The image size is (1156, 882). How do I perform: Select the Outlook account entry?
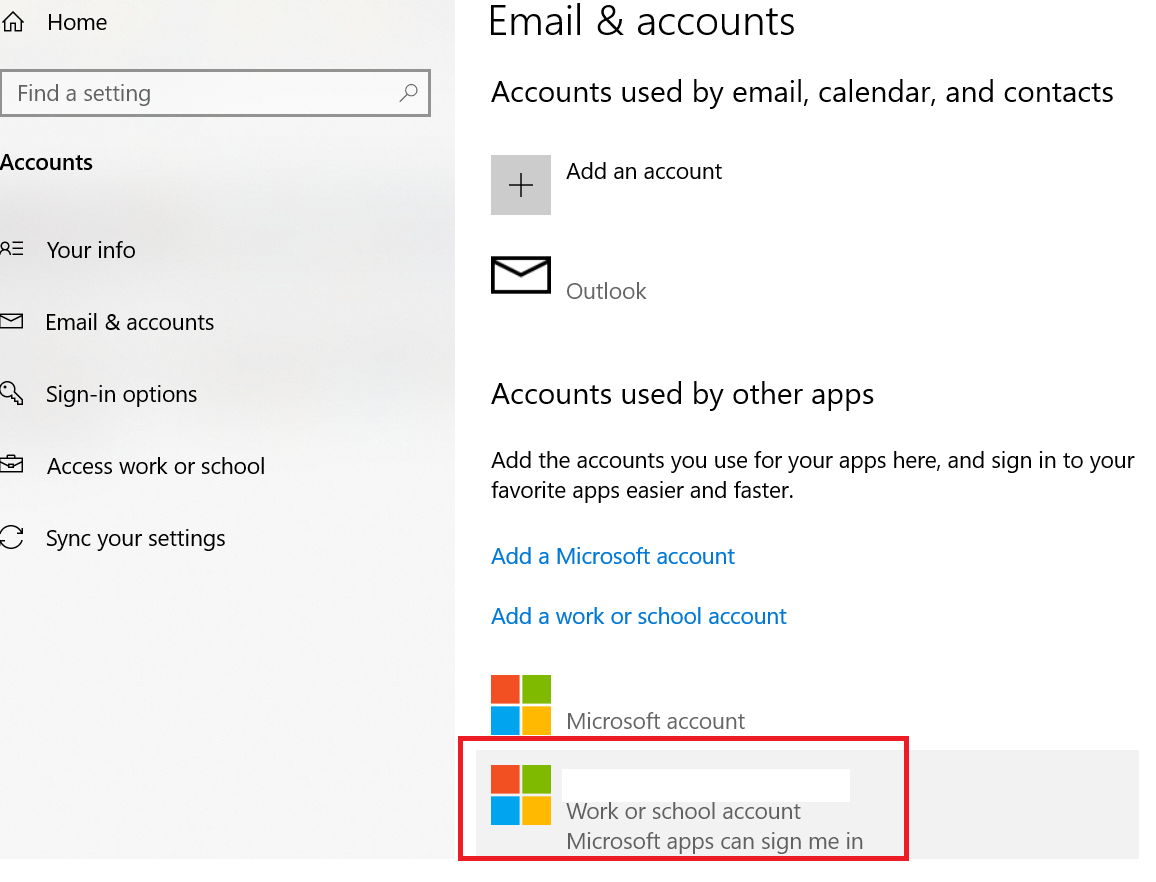(606, 291)
